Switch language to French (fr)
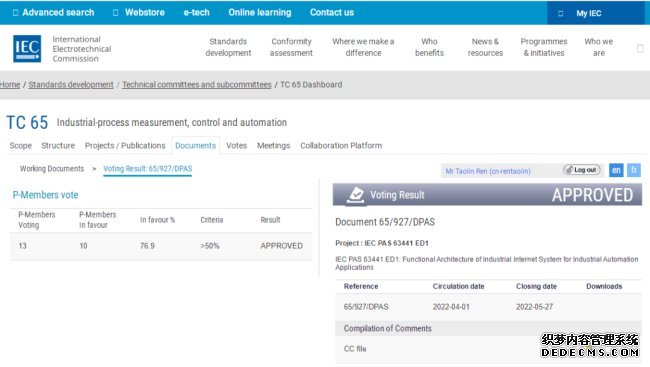Viewport: 650px width, 367px height. tap(633, 170)
